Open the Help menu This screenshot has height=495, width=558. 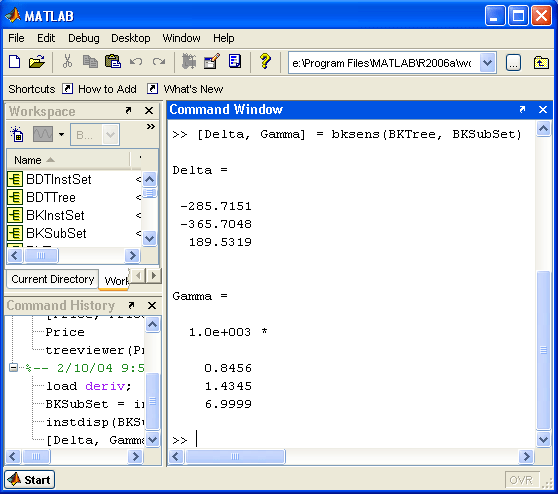[224, 38]
